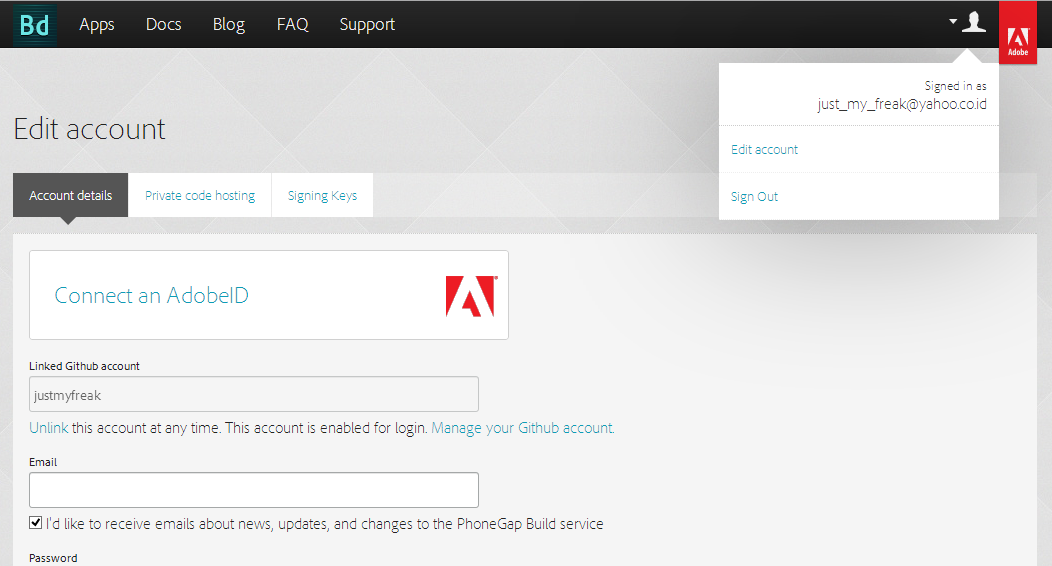The height and width of the screenshot is (566, 1052).
Task: Click into the Email input field
Action: (x=254, y=490)
